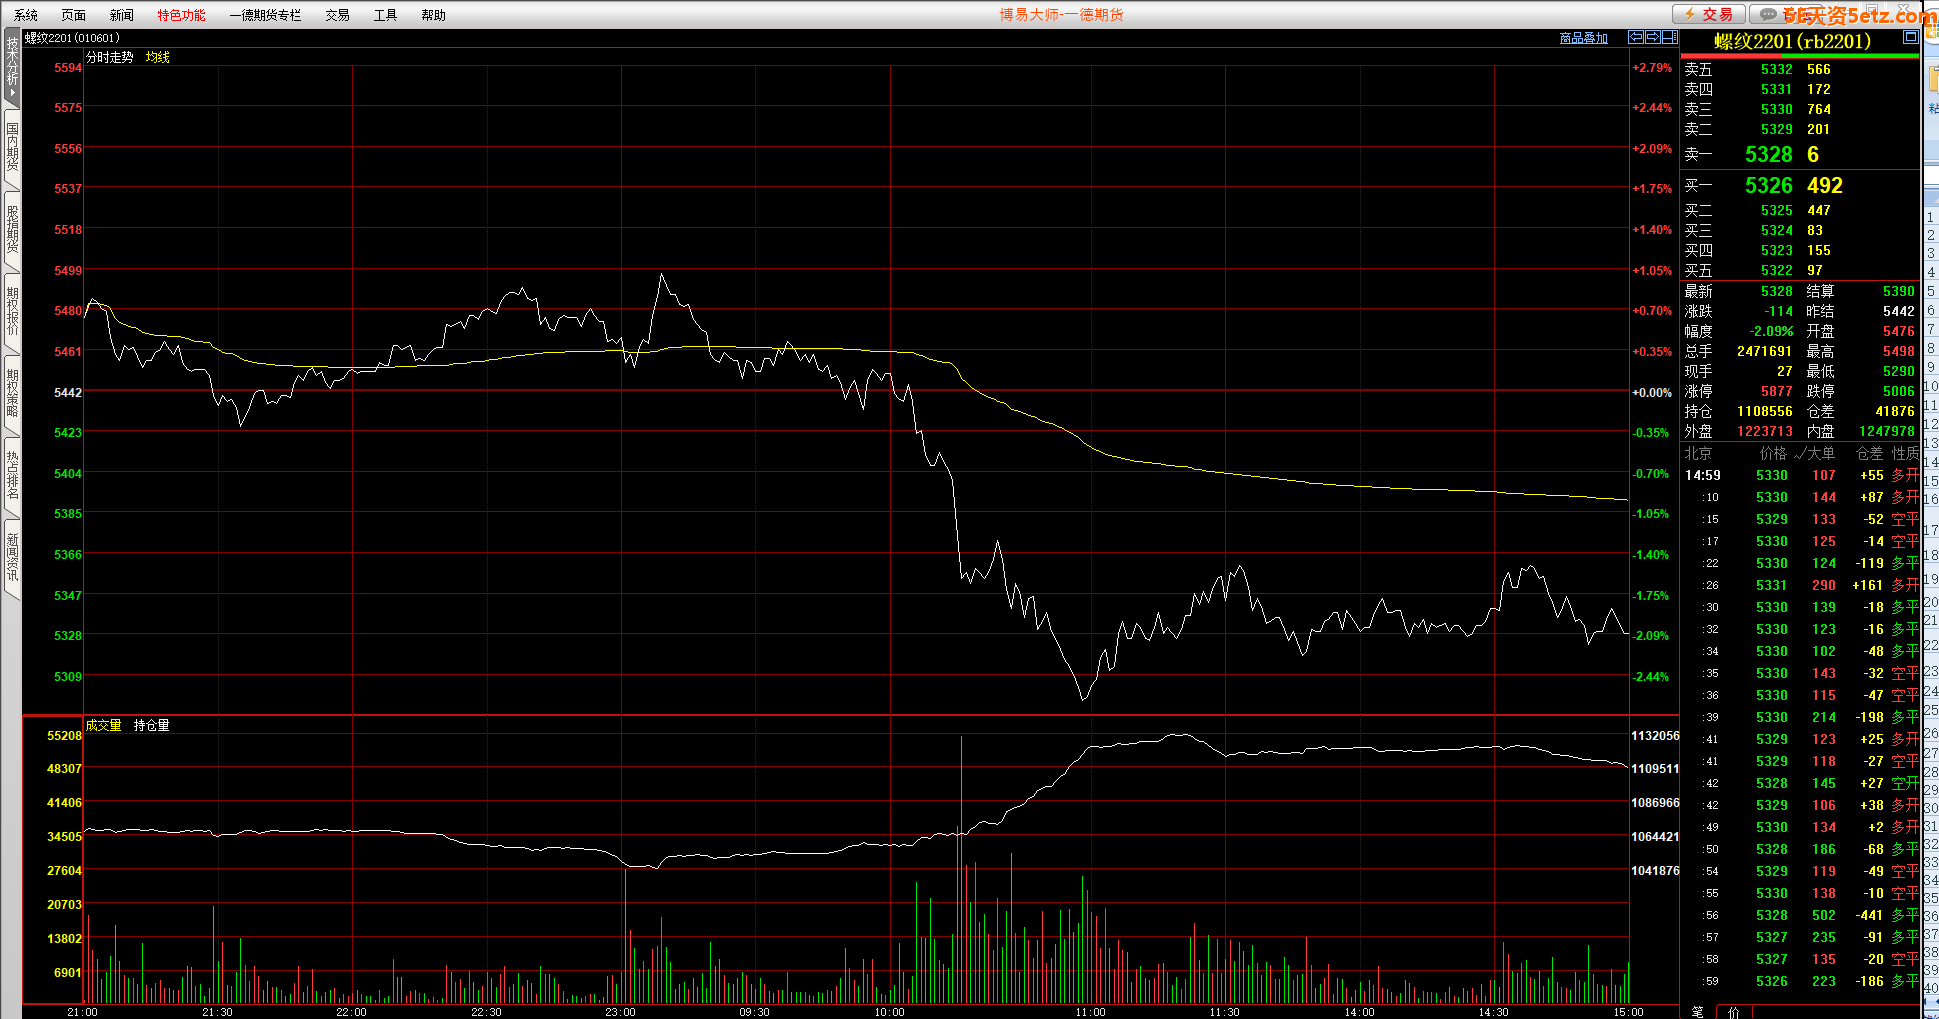Click the split panel layout icon
This screenshot has width=1939, height=1019.
(x=1669, y=37)
